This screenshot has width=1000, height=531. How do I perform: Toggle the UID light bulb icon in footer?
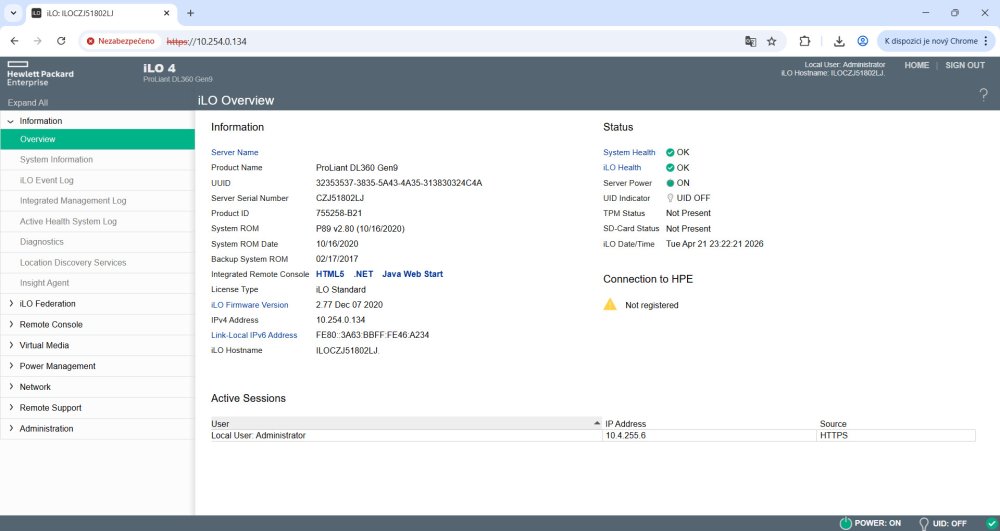pos(924,523)
